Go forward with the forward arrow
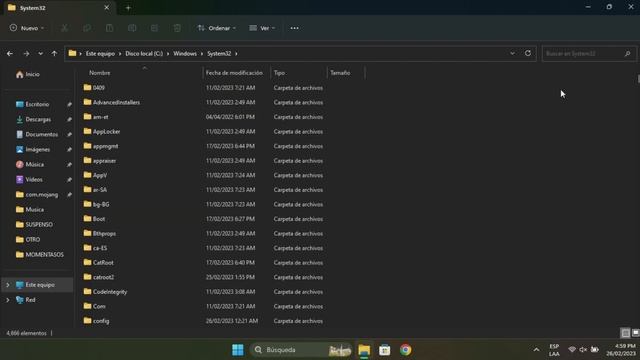The height and width of the screenshot is (360, 640). (x=26, y=53)
